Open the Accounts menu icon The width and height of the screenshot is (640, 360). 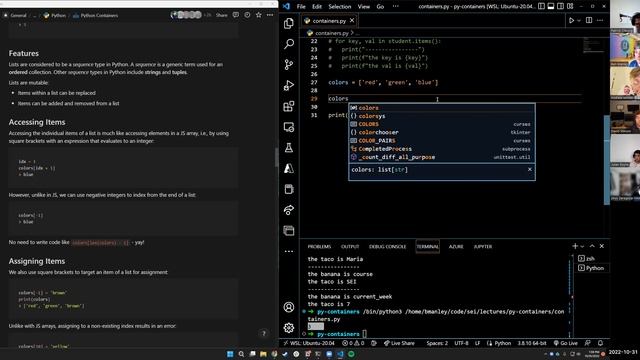pyautogui.click(x=289, y=307)
